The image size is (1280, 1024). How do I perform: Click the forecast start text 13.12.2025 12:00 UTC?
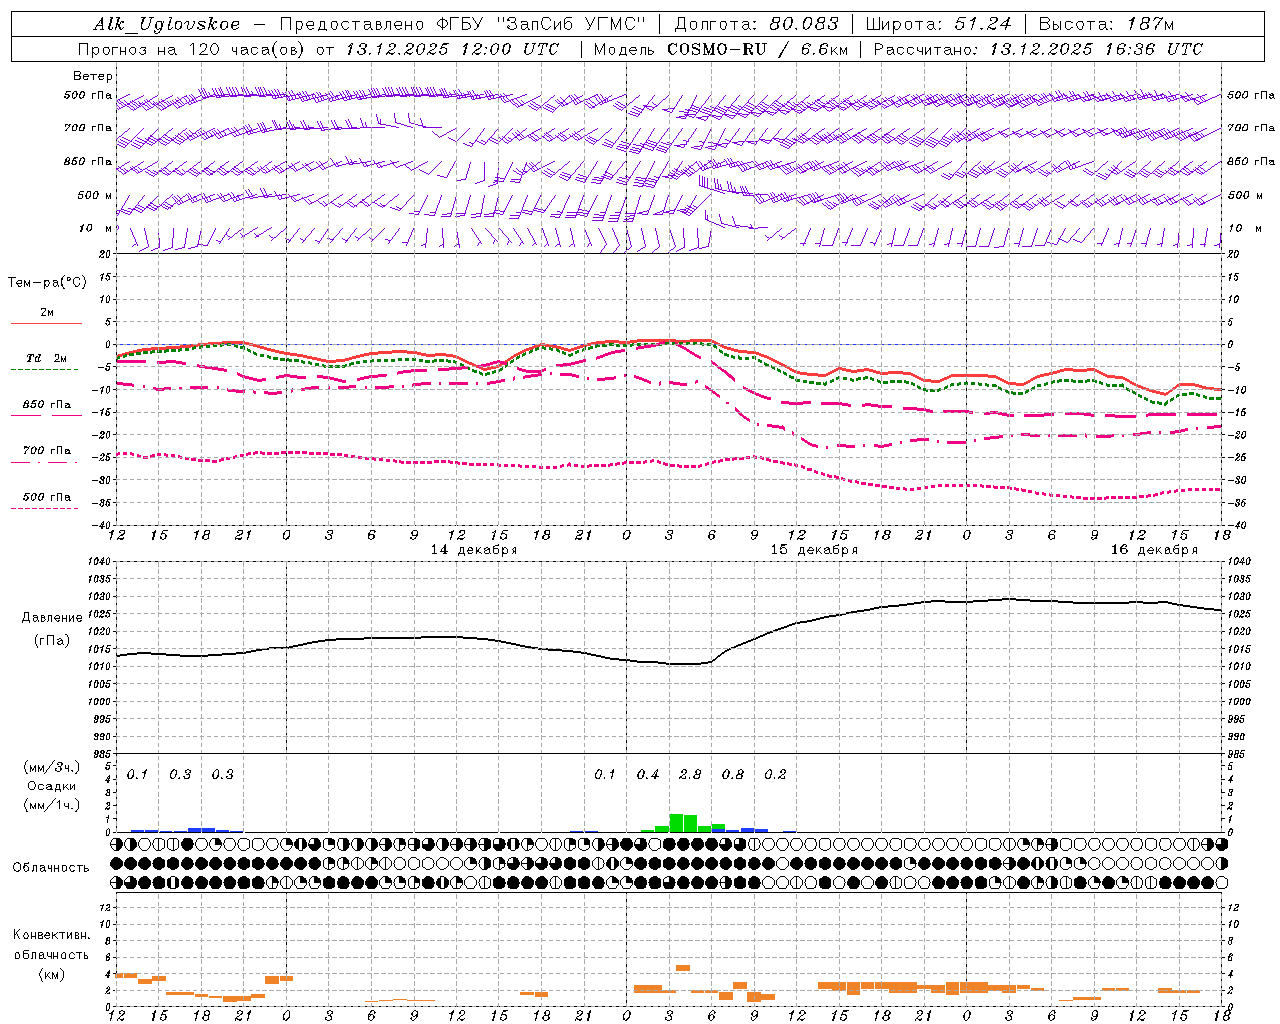[452, 49]
